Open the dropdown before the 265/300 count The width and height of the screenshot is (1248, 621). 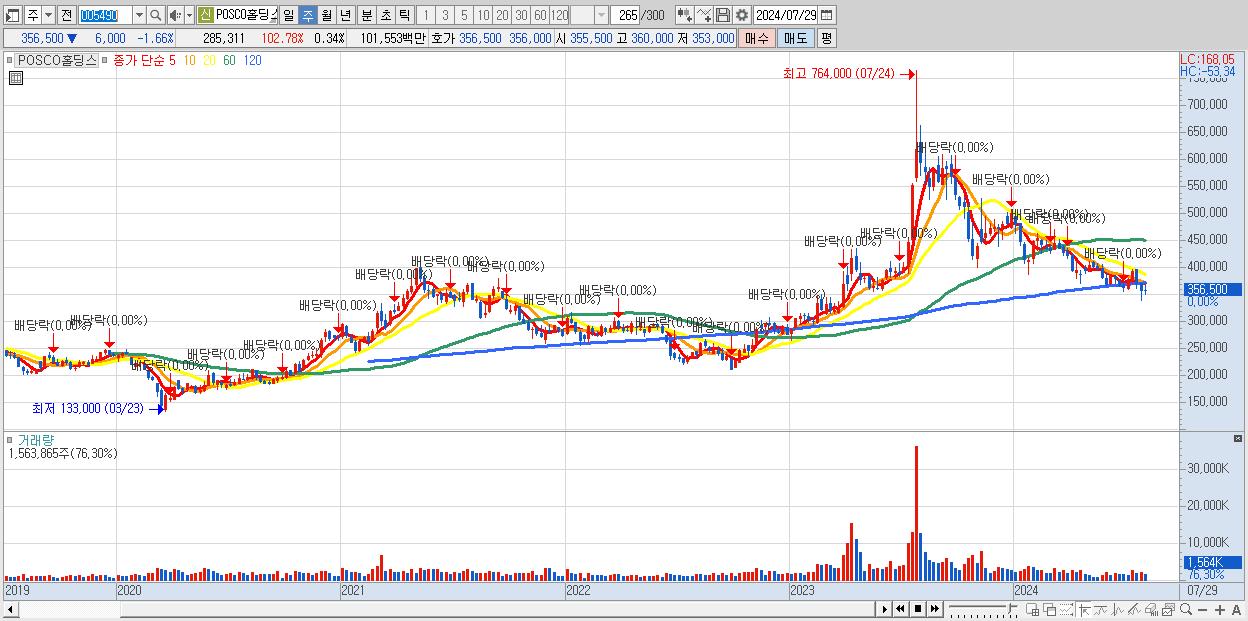point(601,15)
